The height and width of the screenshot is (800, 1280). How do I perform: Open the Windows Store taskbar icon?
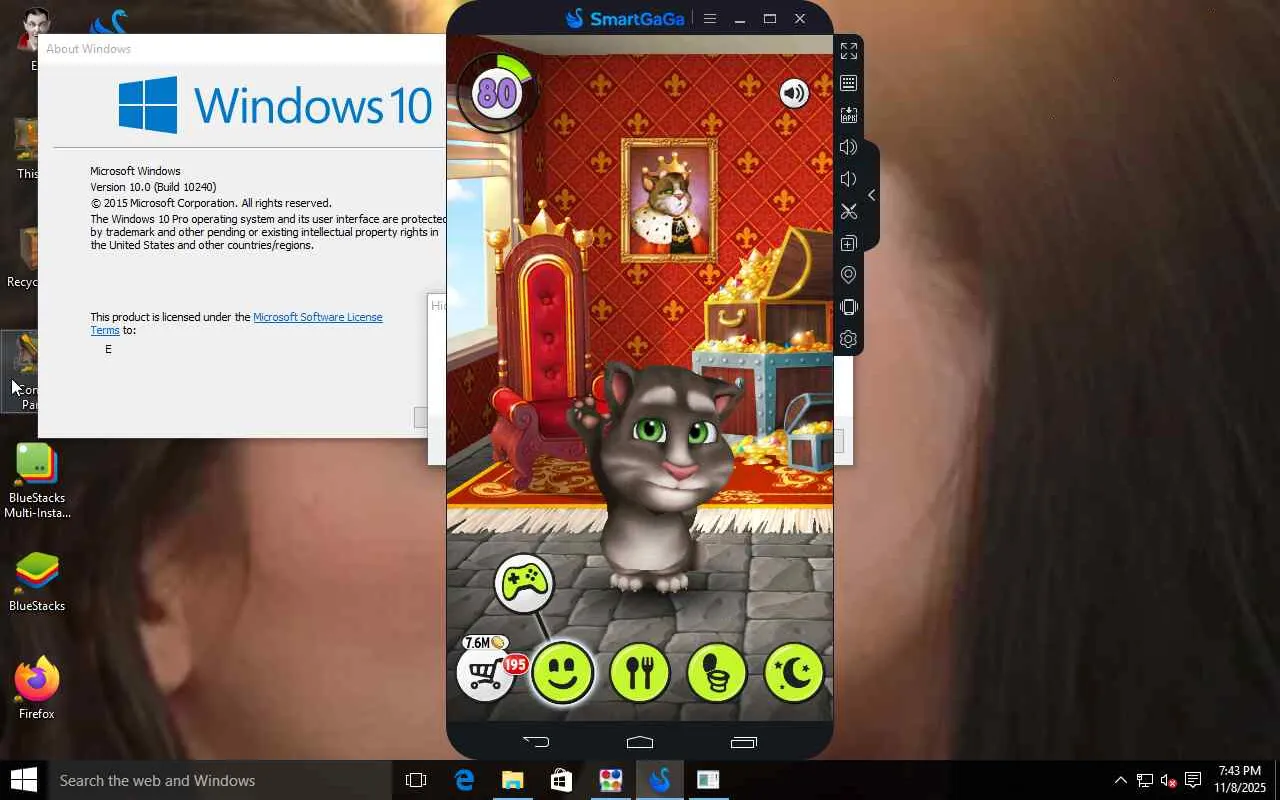561,780
